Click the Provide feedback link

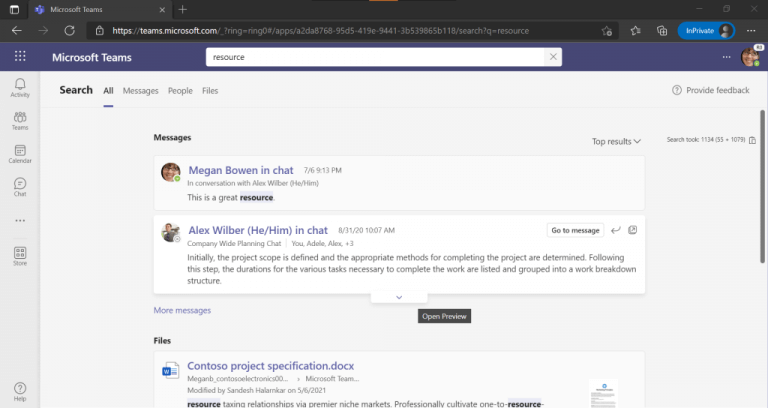pos(718,90)
